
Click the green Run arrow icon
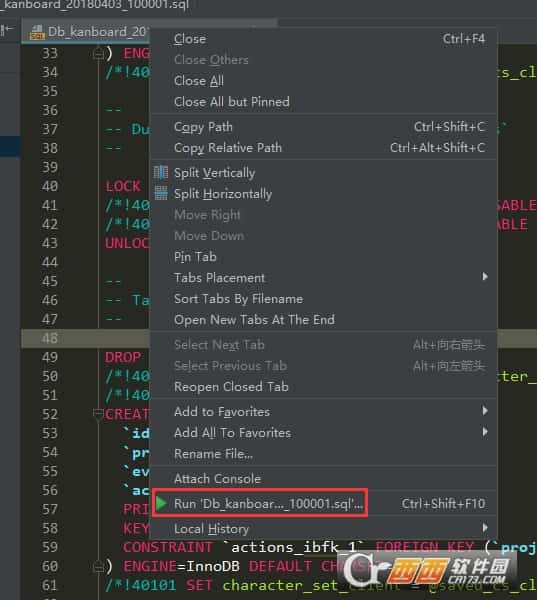tap(161, 503)
